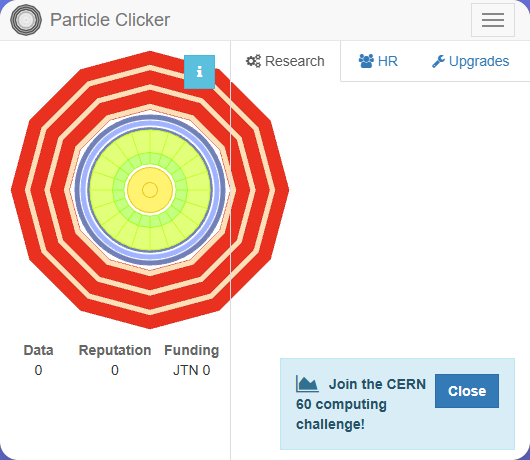Close the CERN 60 challenge notice
530x460 pixels.
(x=467, y=391)
